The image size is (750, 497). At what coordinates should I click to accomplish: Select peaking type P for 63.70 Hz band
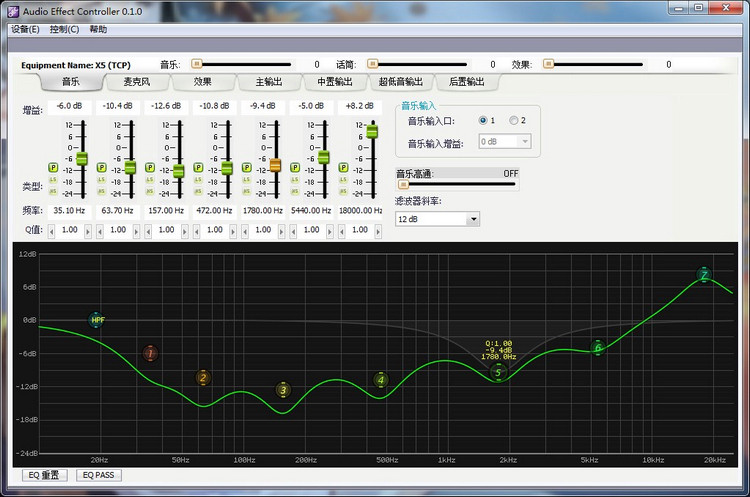pyautogui.click(x=101, y=167)
